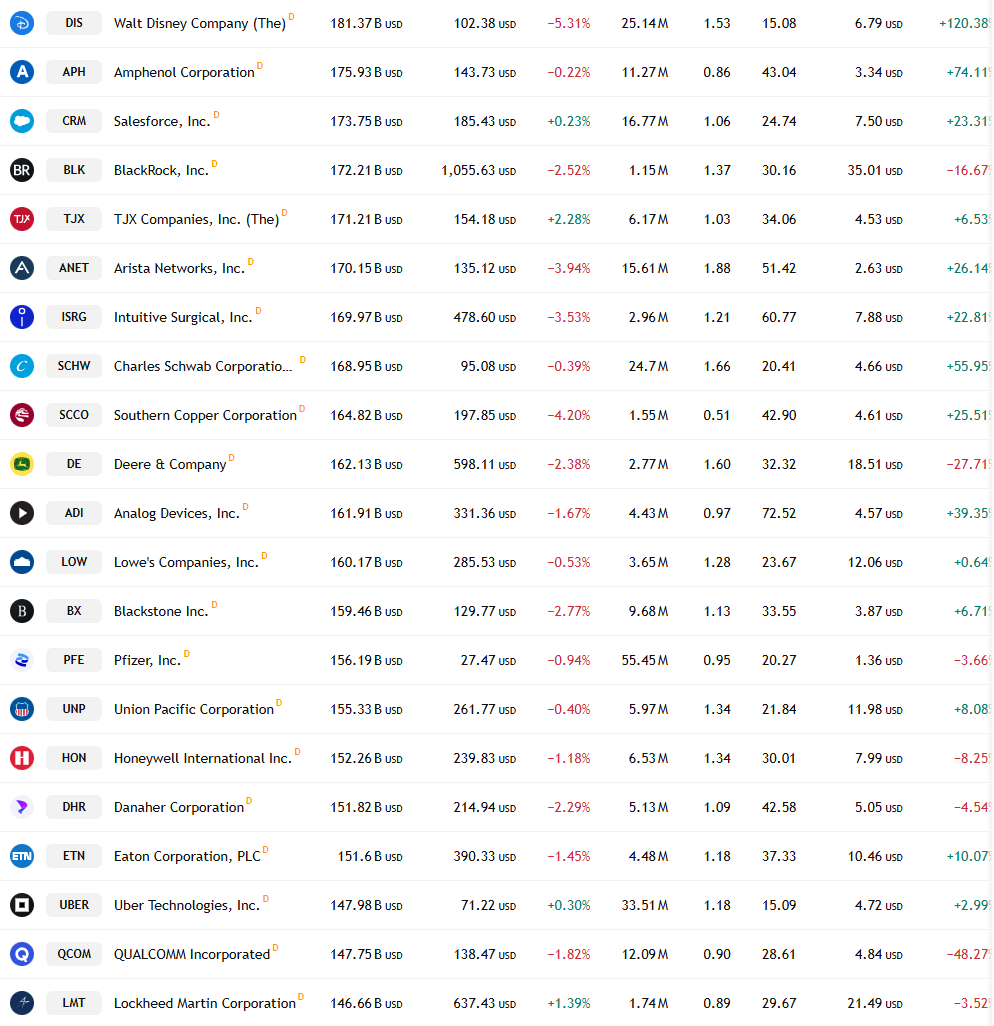Image resolution: width=994 pixels, height=1026 pixels.
Task: Open the ANET ticker badge
Action: (x=74, y=268)
